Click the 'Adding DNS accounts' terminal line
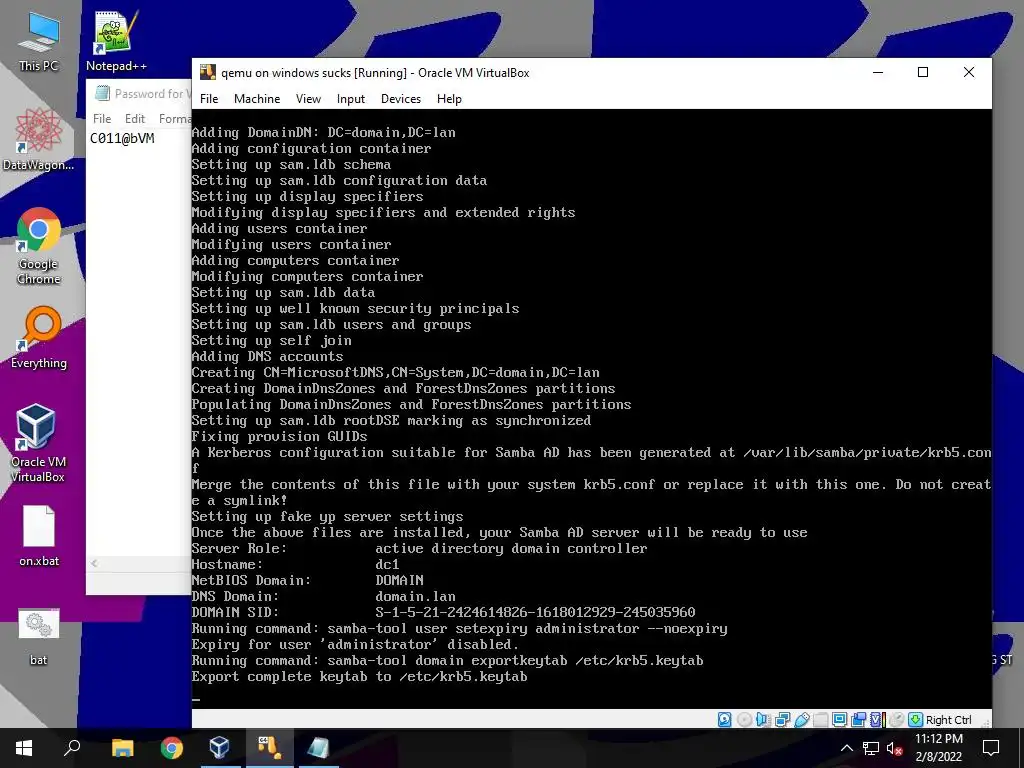 tap(267, 357)
